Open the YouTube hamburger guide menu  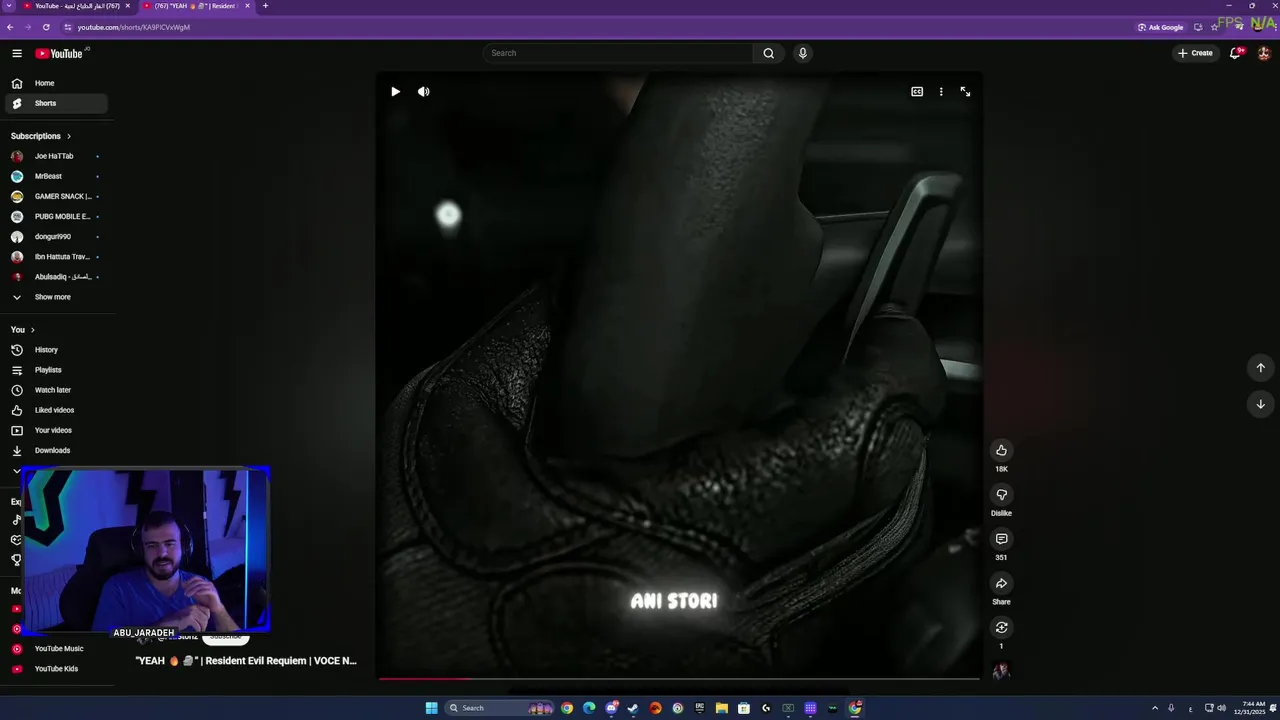[x=17, y=53]
